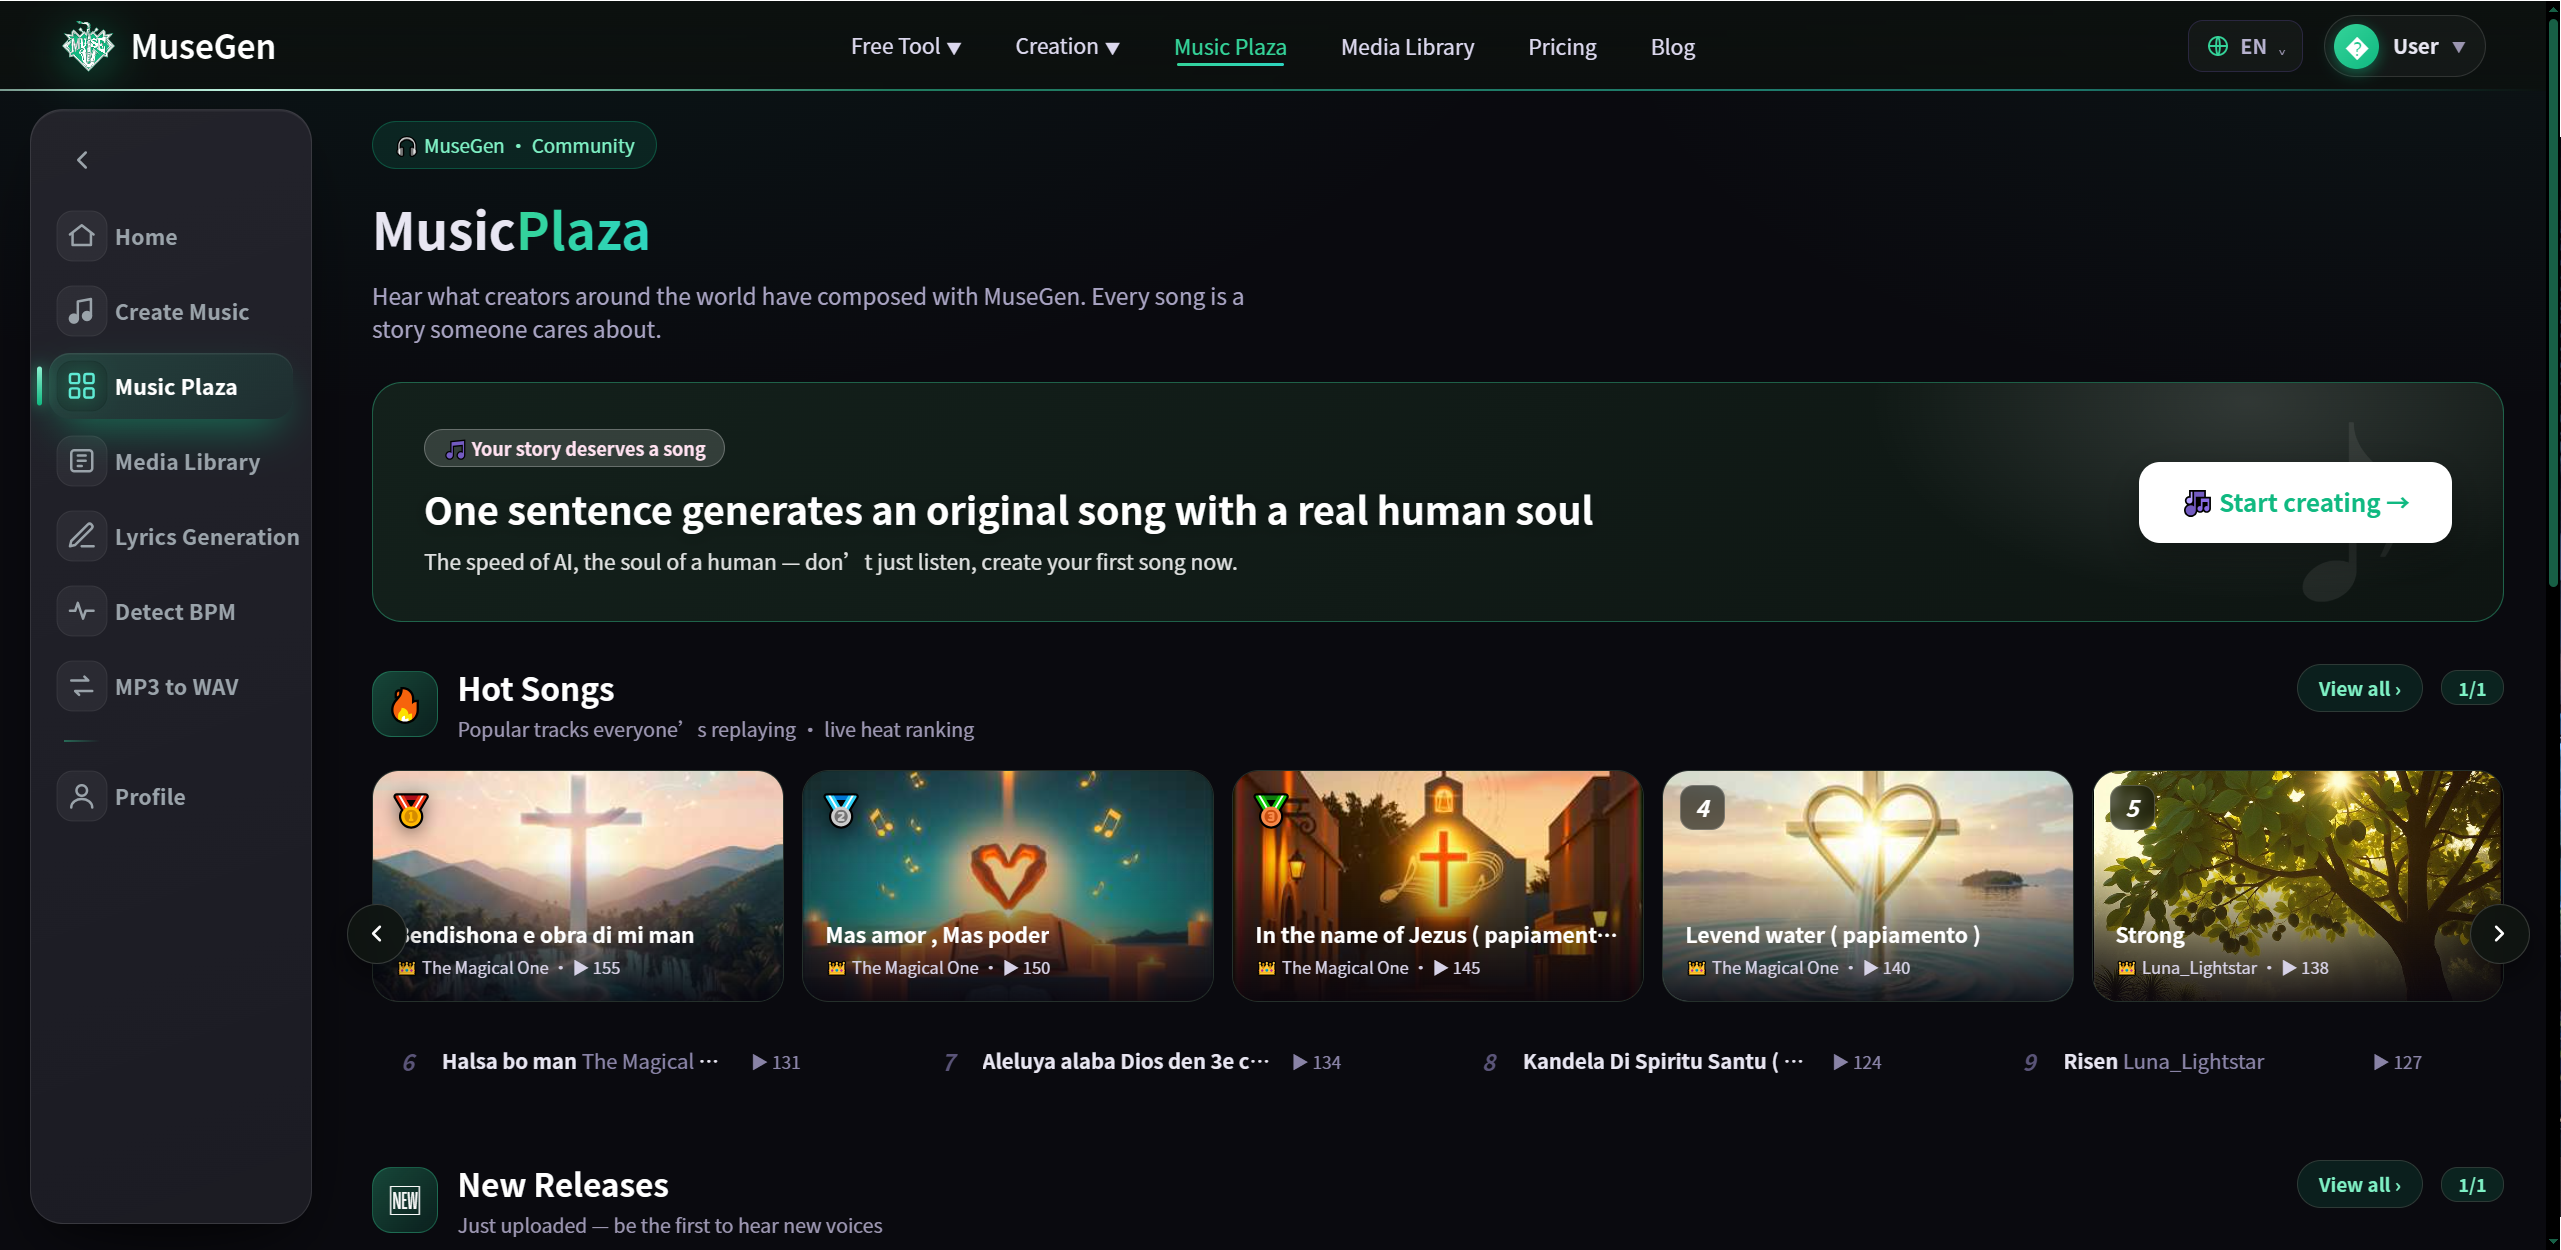Open the Strong song by Luna_Lightstar
This screenshot has width=2561, height=1250.
click(x=2298, y=886)
